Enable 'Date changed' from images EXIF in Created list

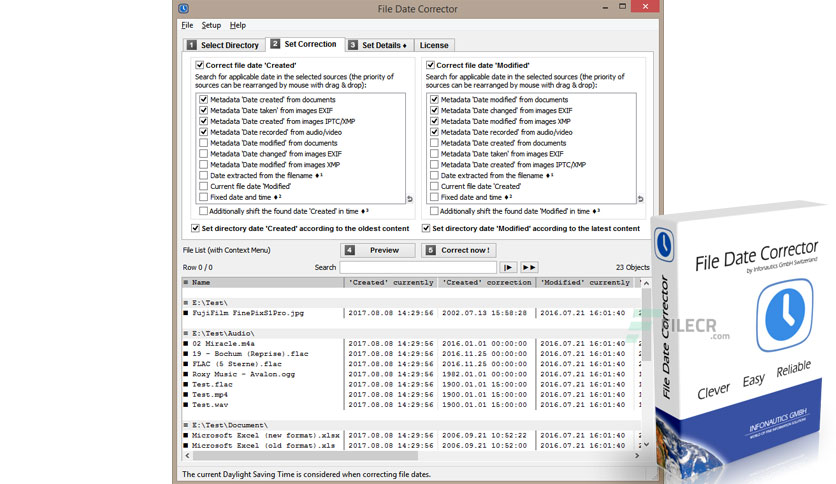203,154
